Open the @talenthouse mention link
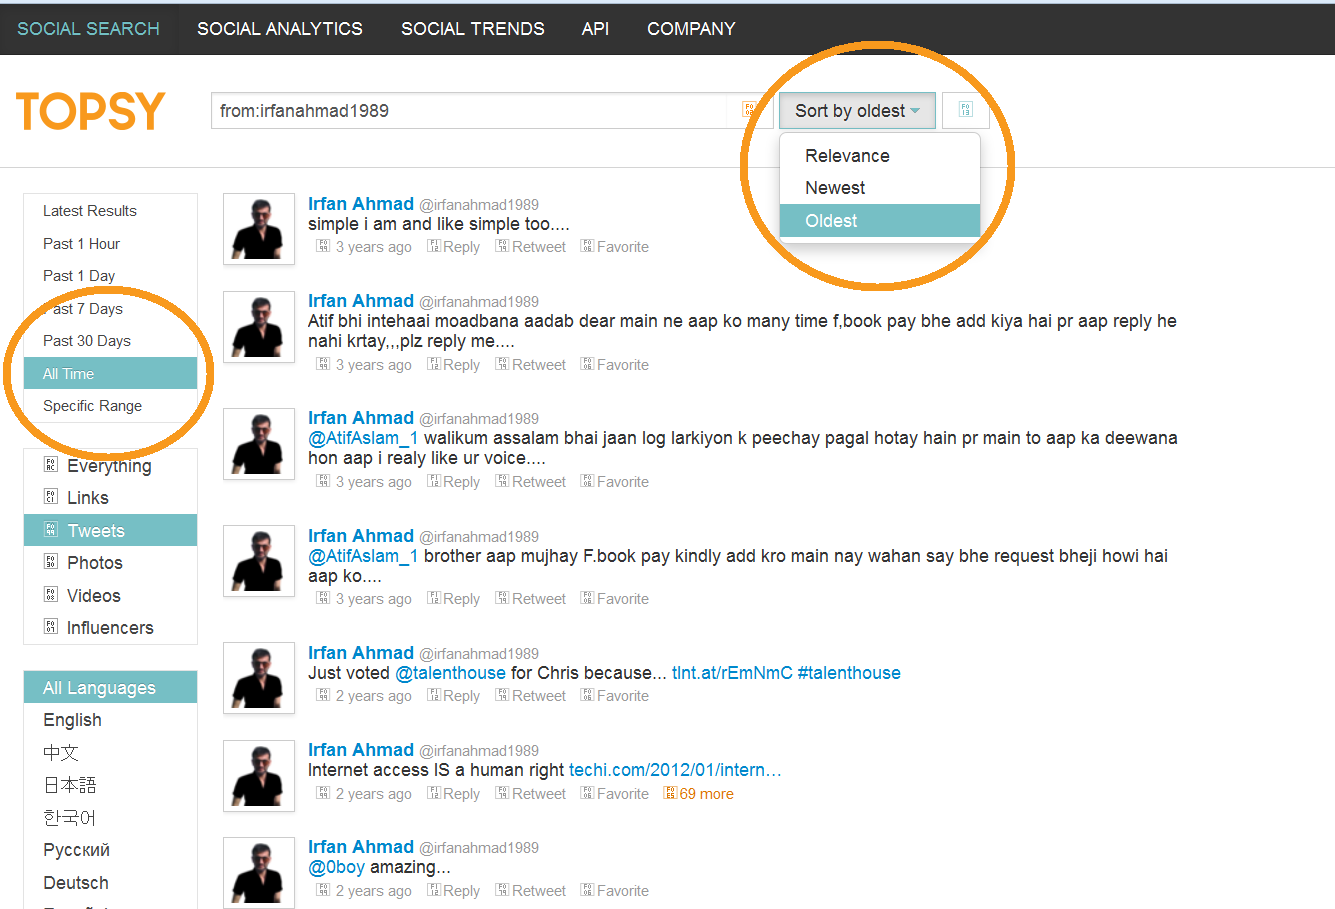1335x909 pixels. coord(451,673)
